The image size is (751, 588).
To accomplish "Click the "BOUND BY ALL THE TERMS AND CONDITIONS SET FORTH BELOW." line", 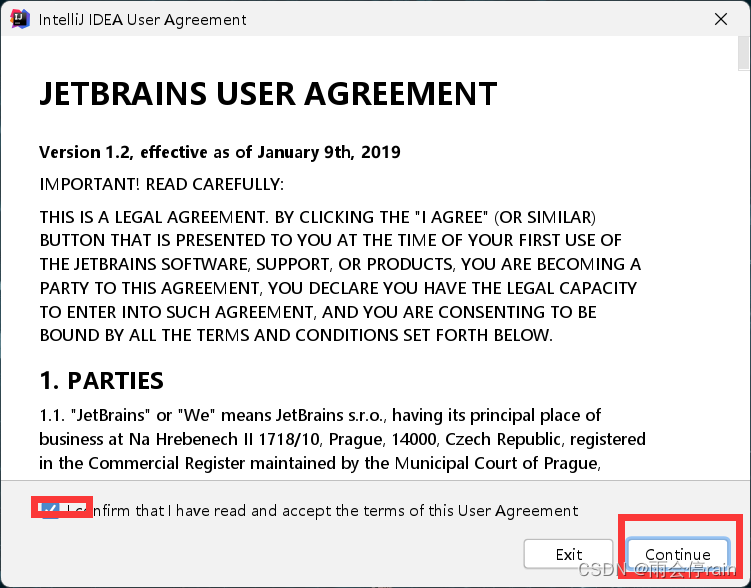I will tap(296, 335).
